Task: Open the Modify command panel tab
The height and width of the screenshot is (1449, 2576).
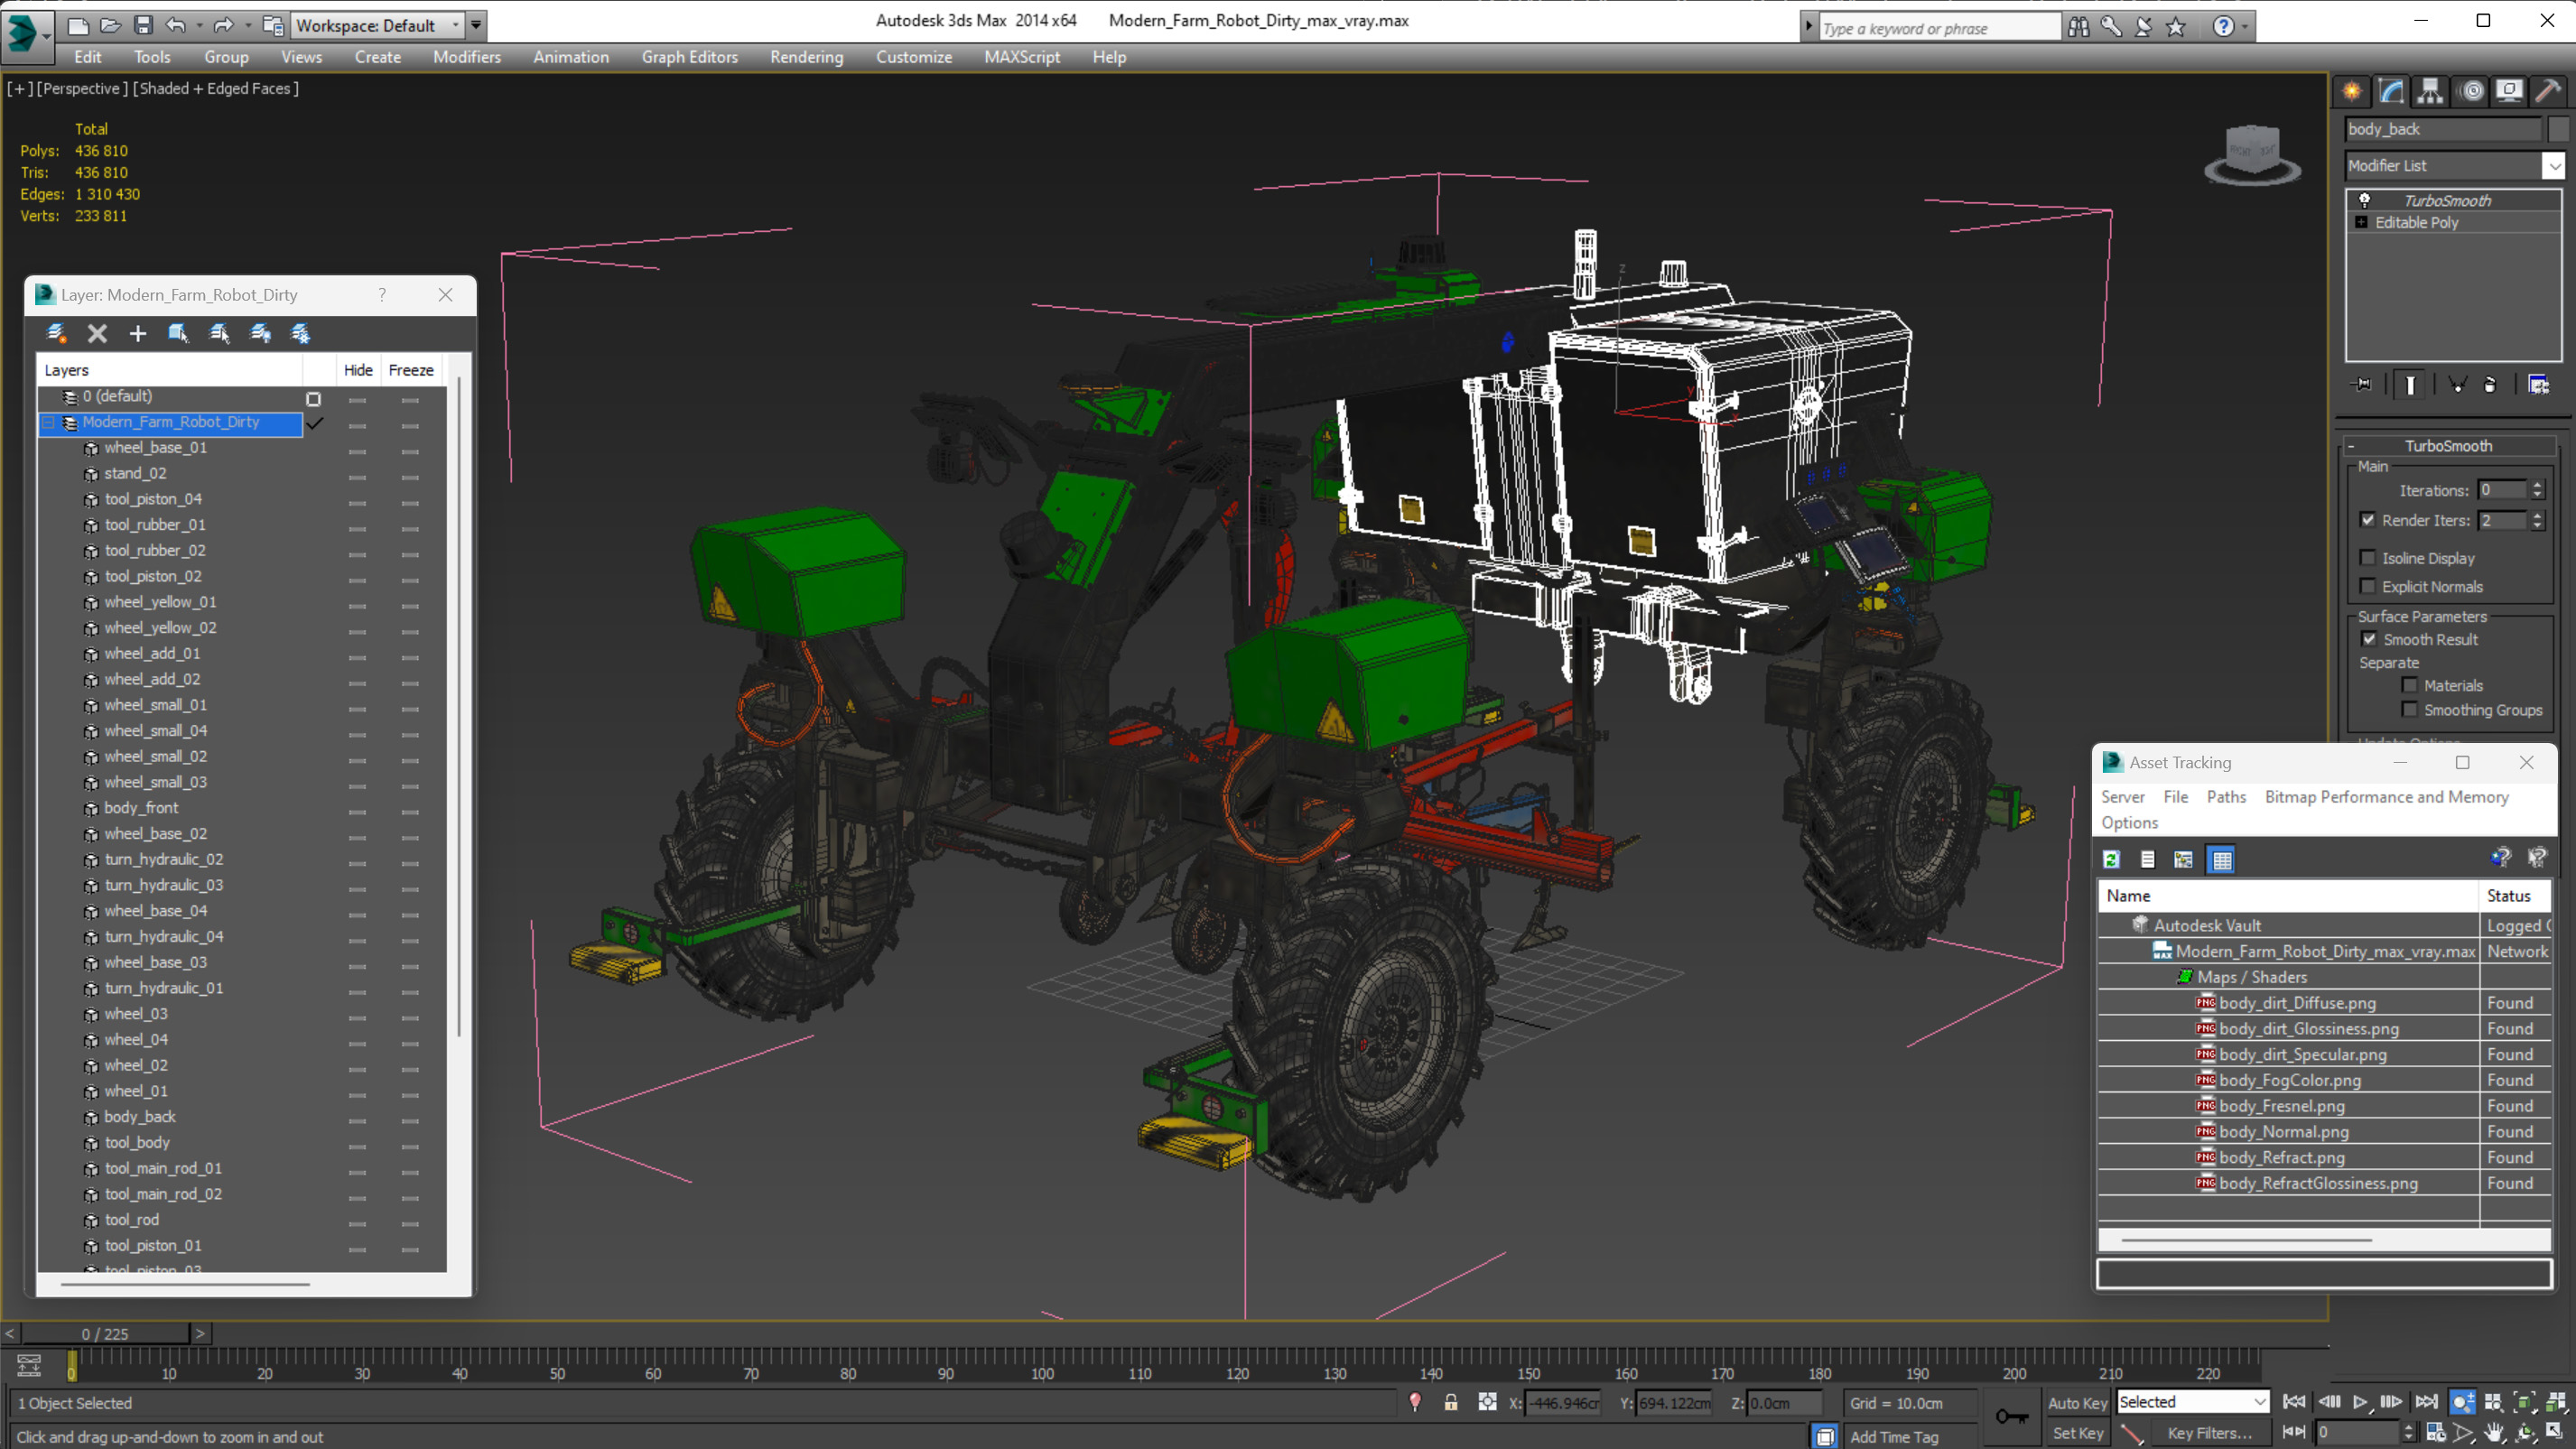Action: (x=2391, y=91)
